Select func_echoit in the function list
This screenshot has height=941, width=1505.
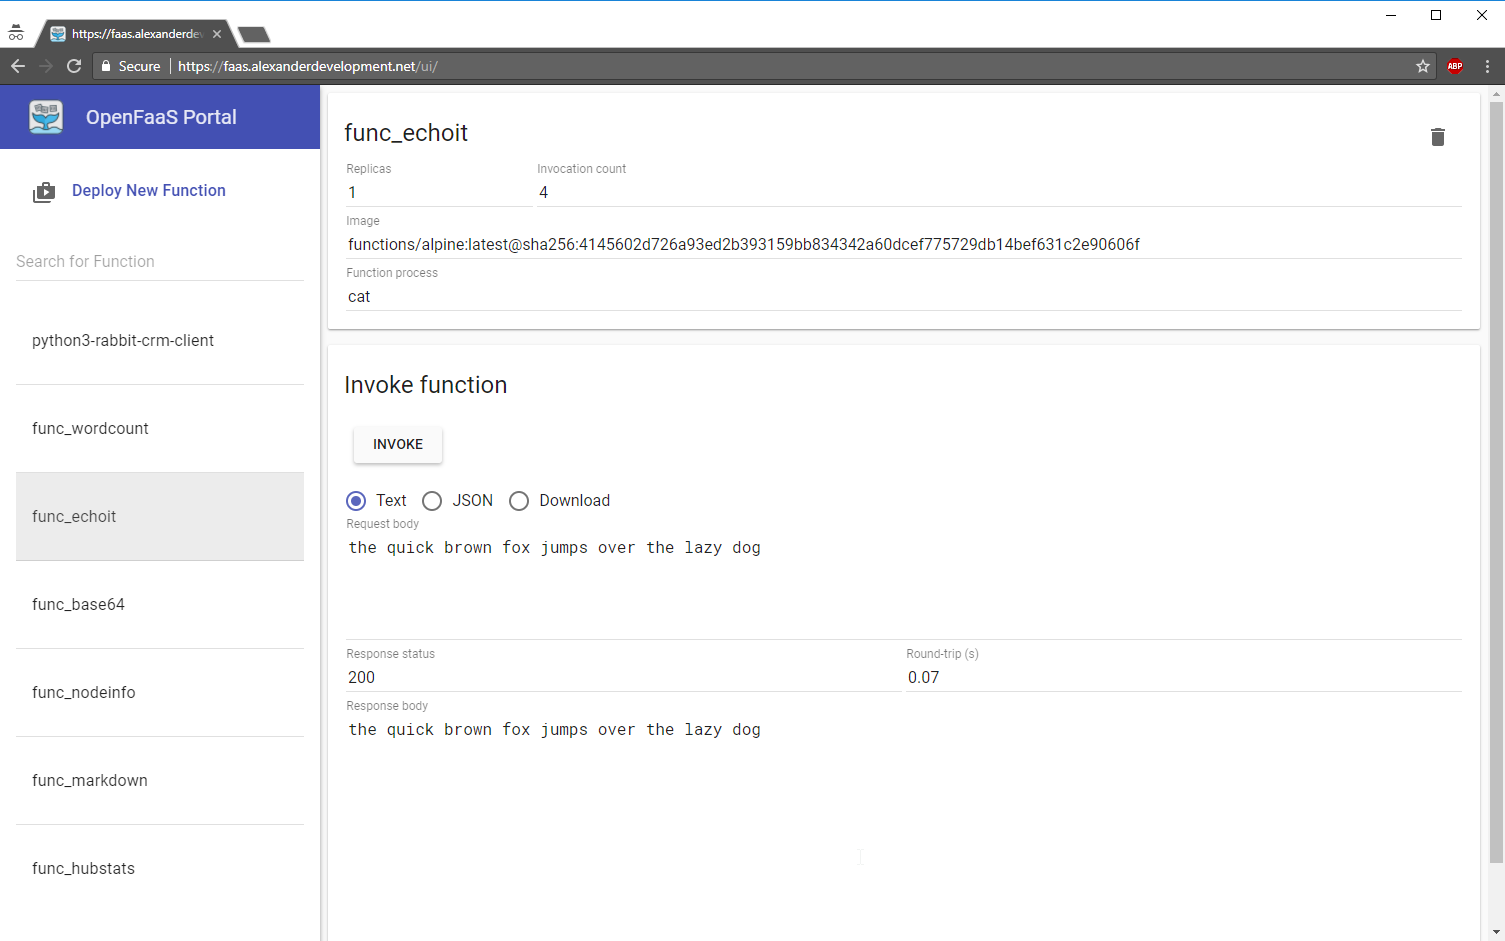click(x=160, y=517)
